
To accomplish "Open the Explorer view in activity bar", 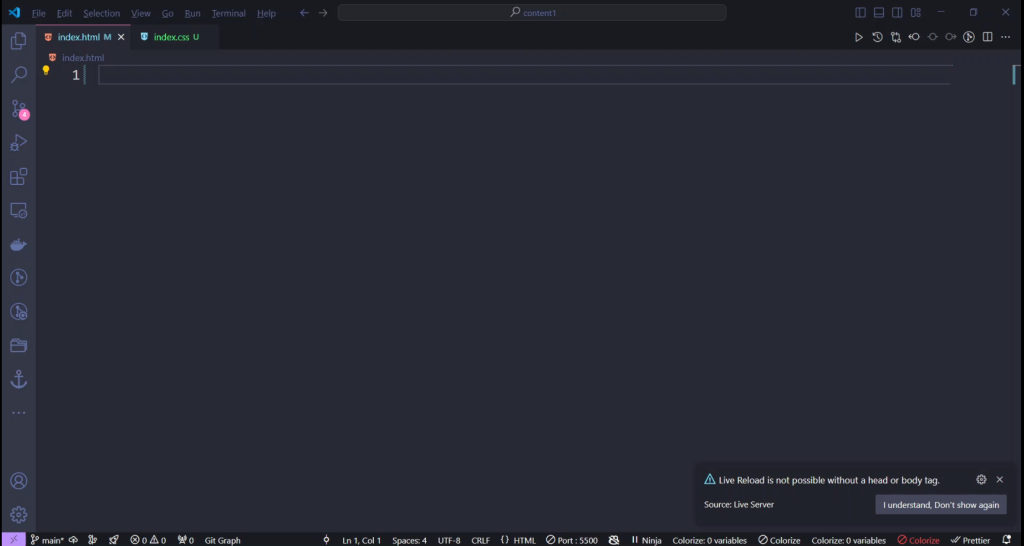I will tap(18, 41).
